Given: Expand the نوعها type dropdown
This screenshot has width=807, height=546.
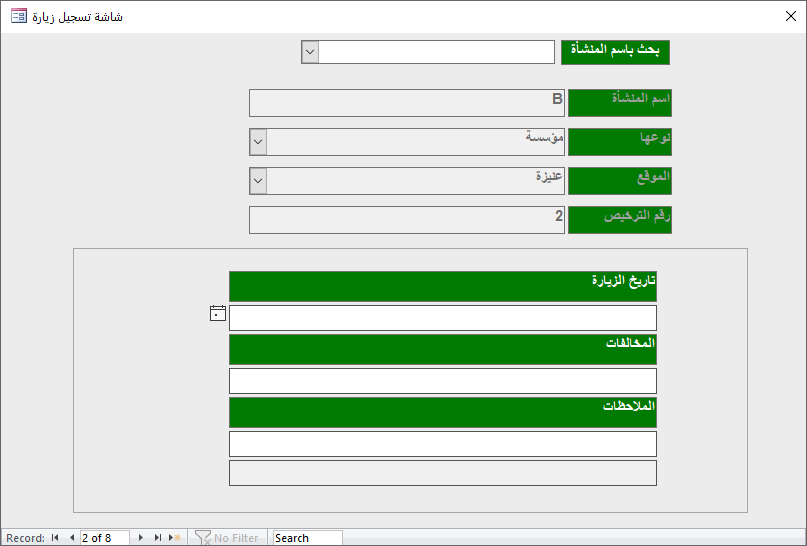Looking at the screenshot, I should click(x=258, y=142).
